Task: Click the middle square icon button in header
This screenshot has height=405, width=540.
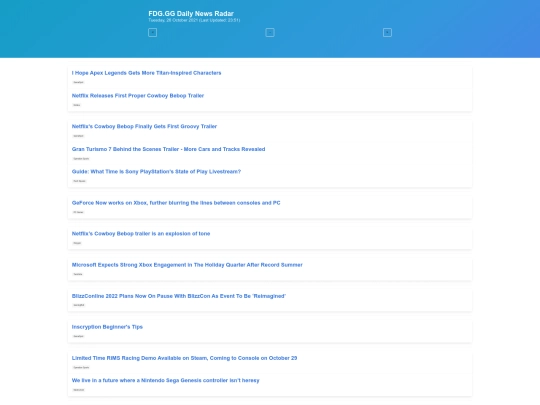Action: click(270, 33)
